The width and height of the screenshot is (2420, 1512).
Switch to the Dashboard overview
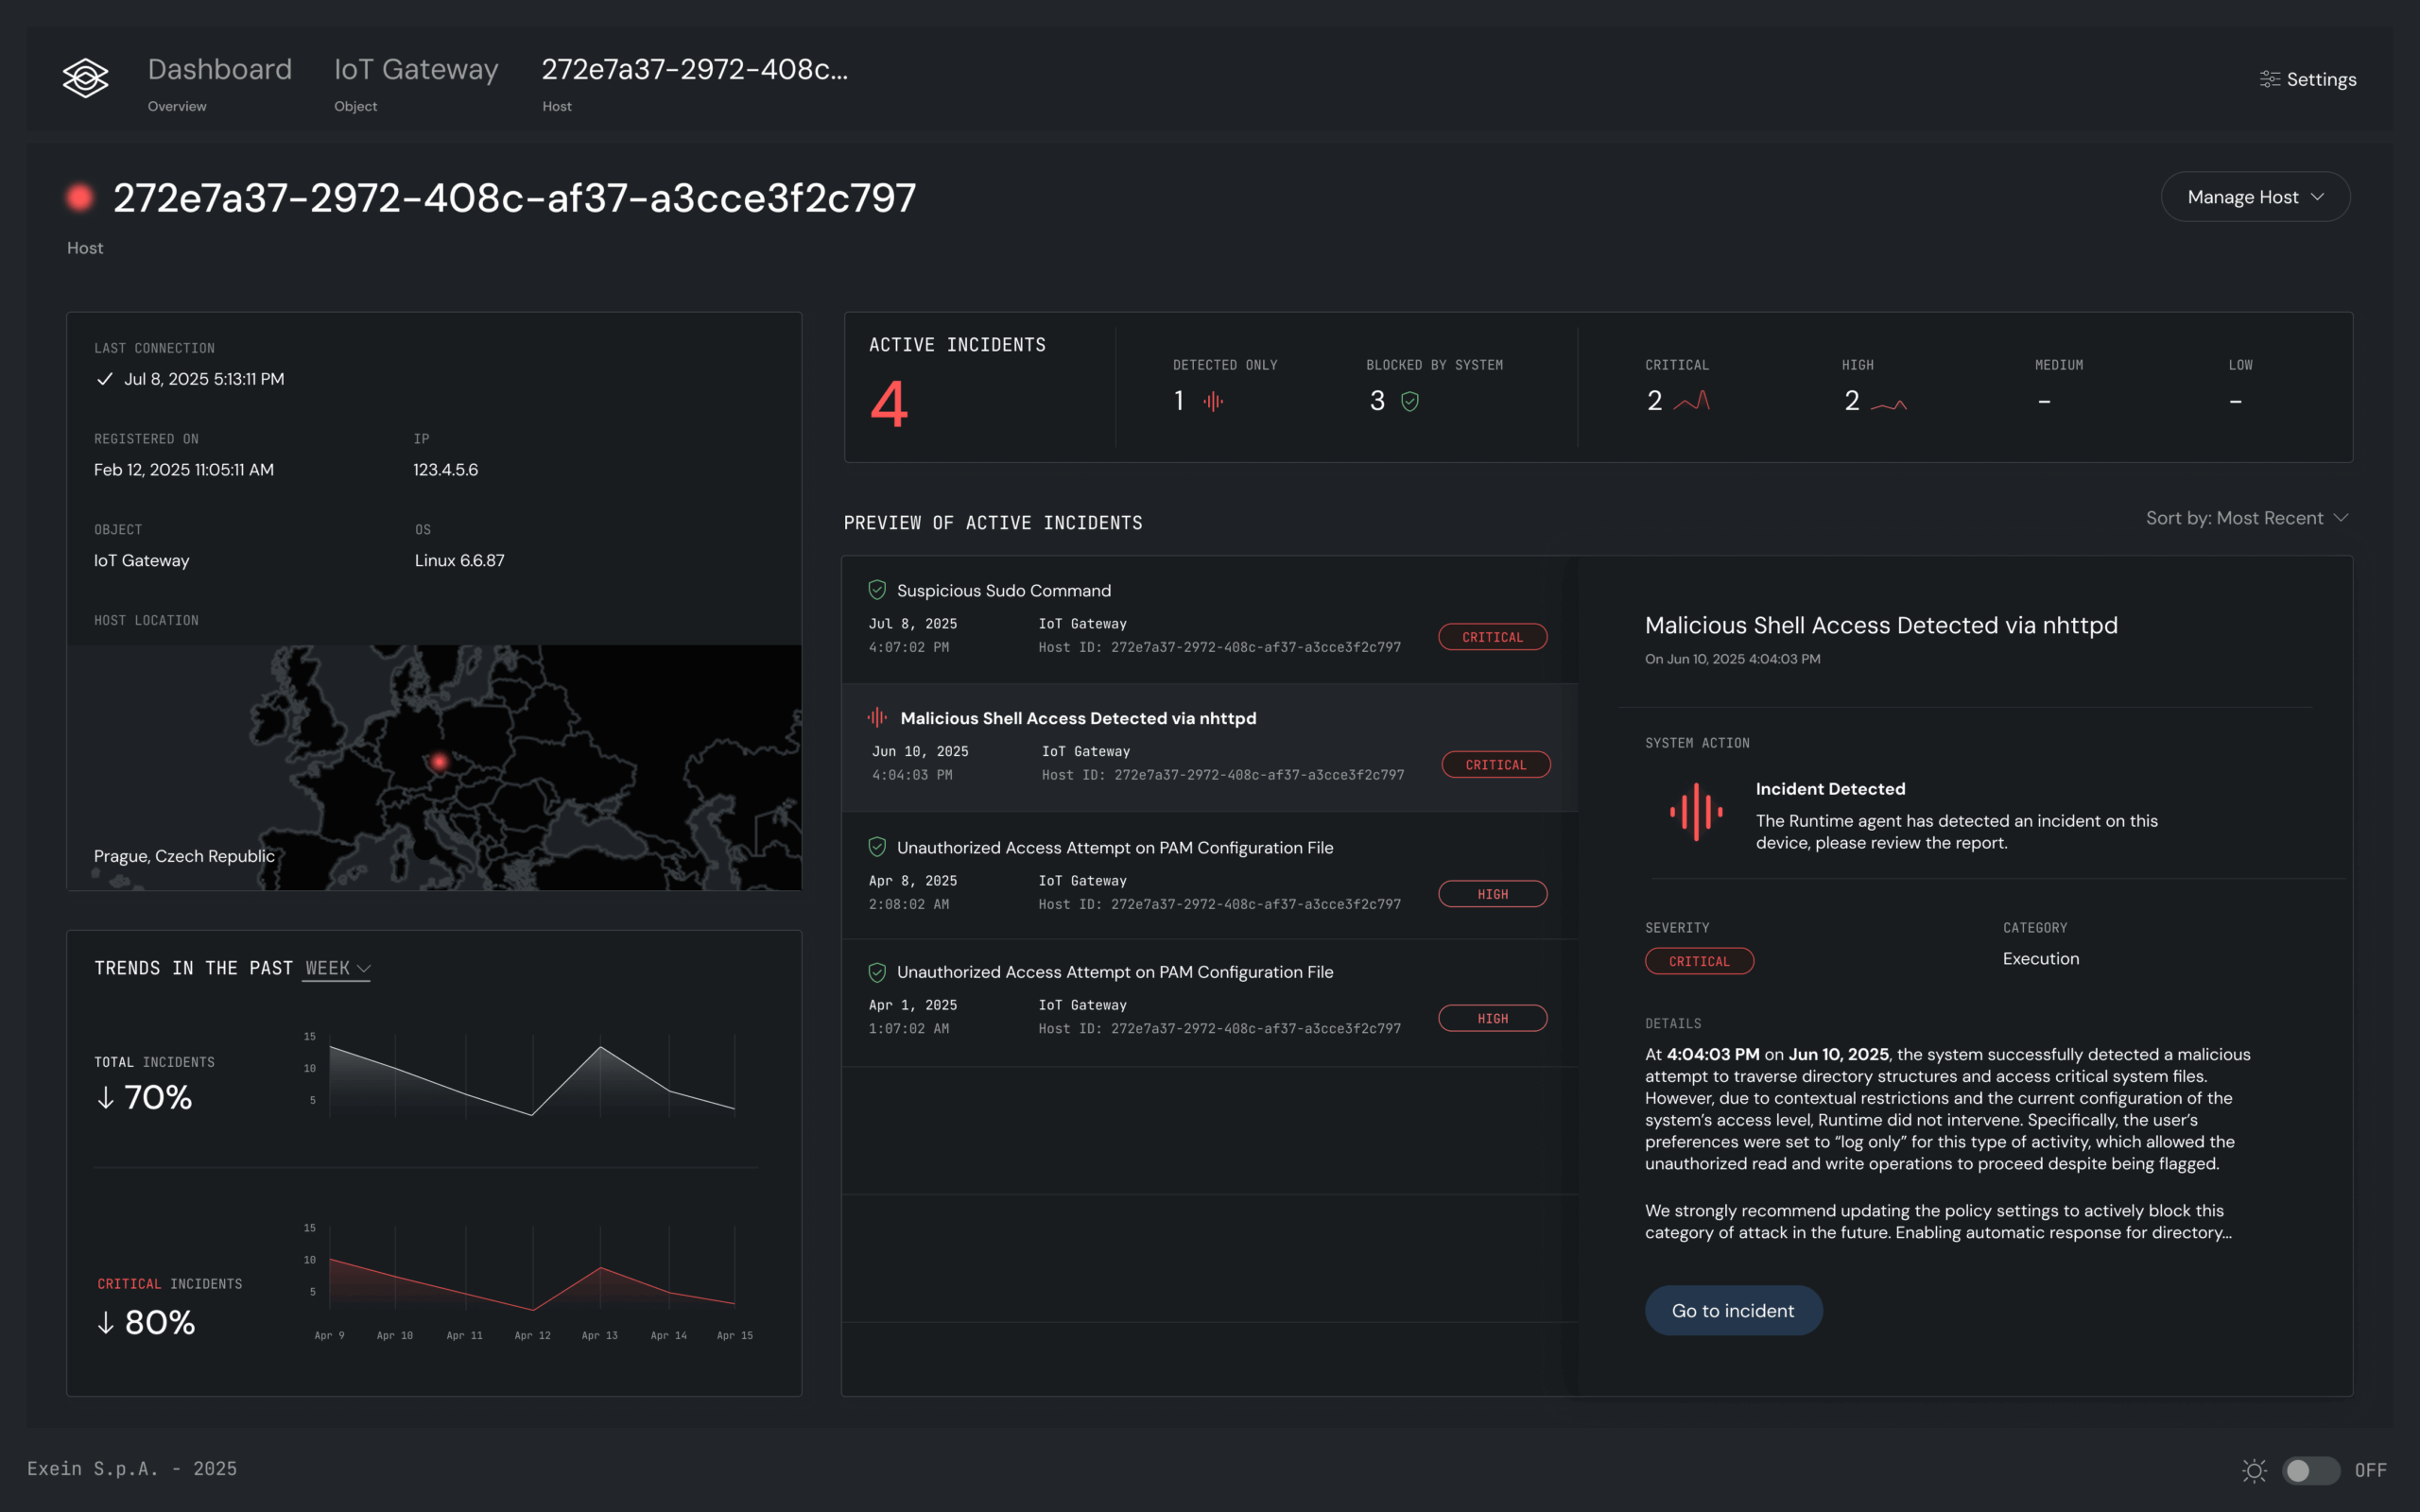219,69
